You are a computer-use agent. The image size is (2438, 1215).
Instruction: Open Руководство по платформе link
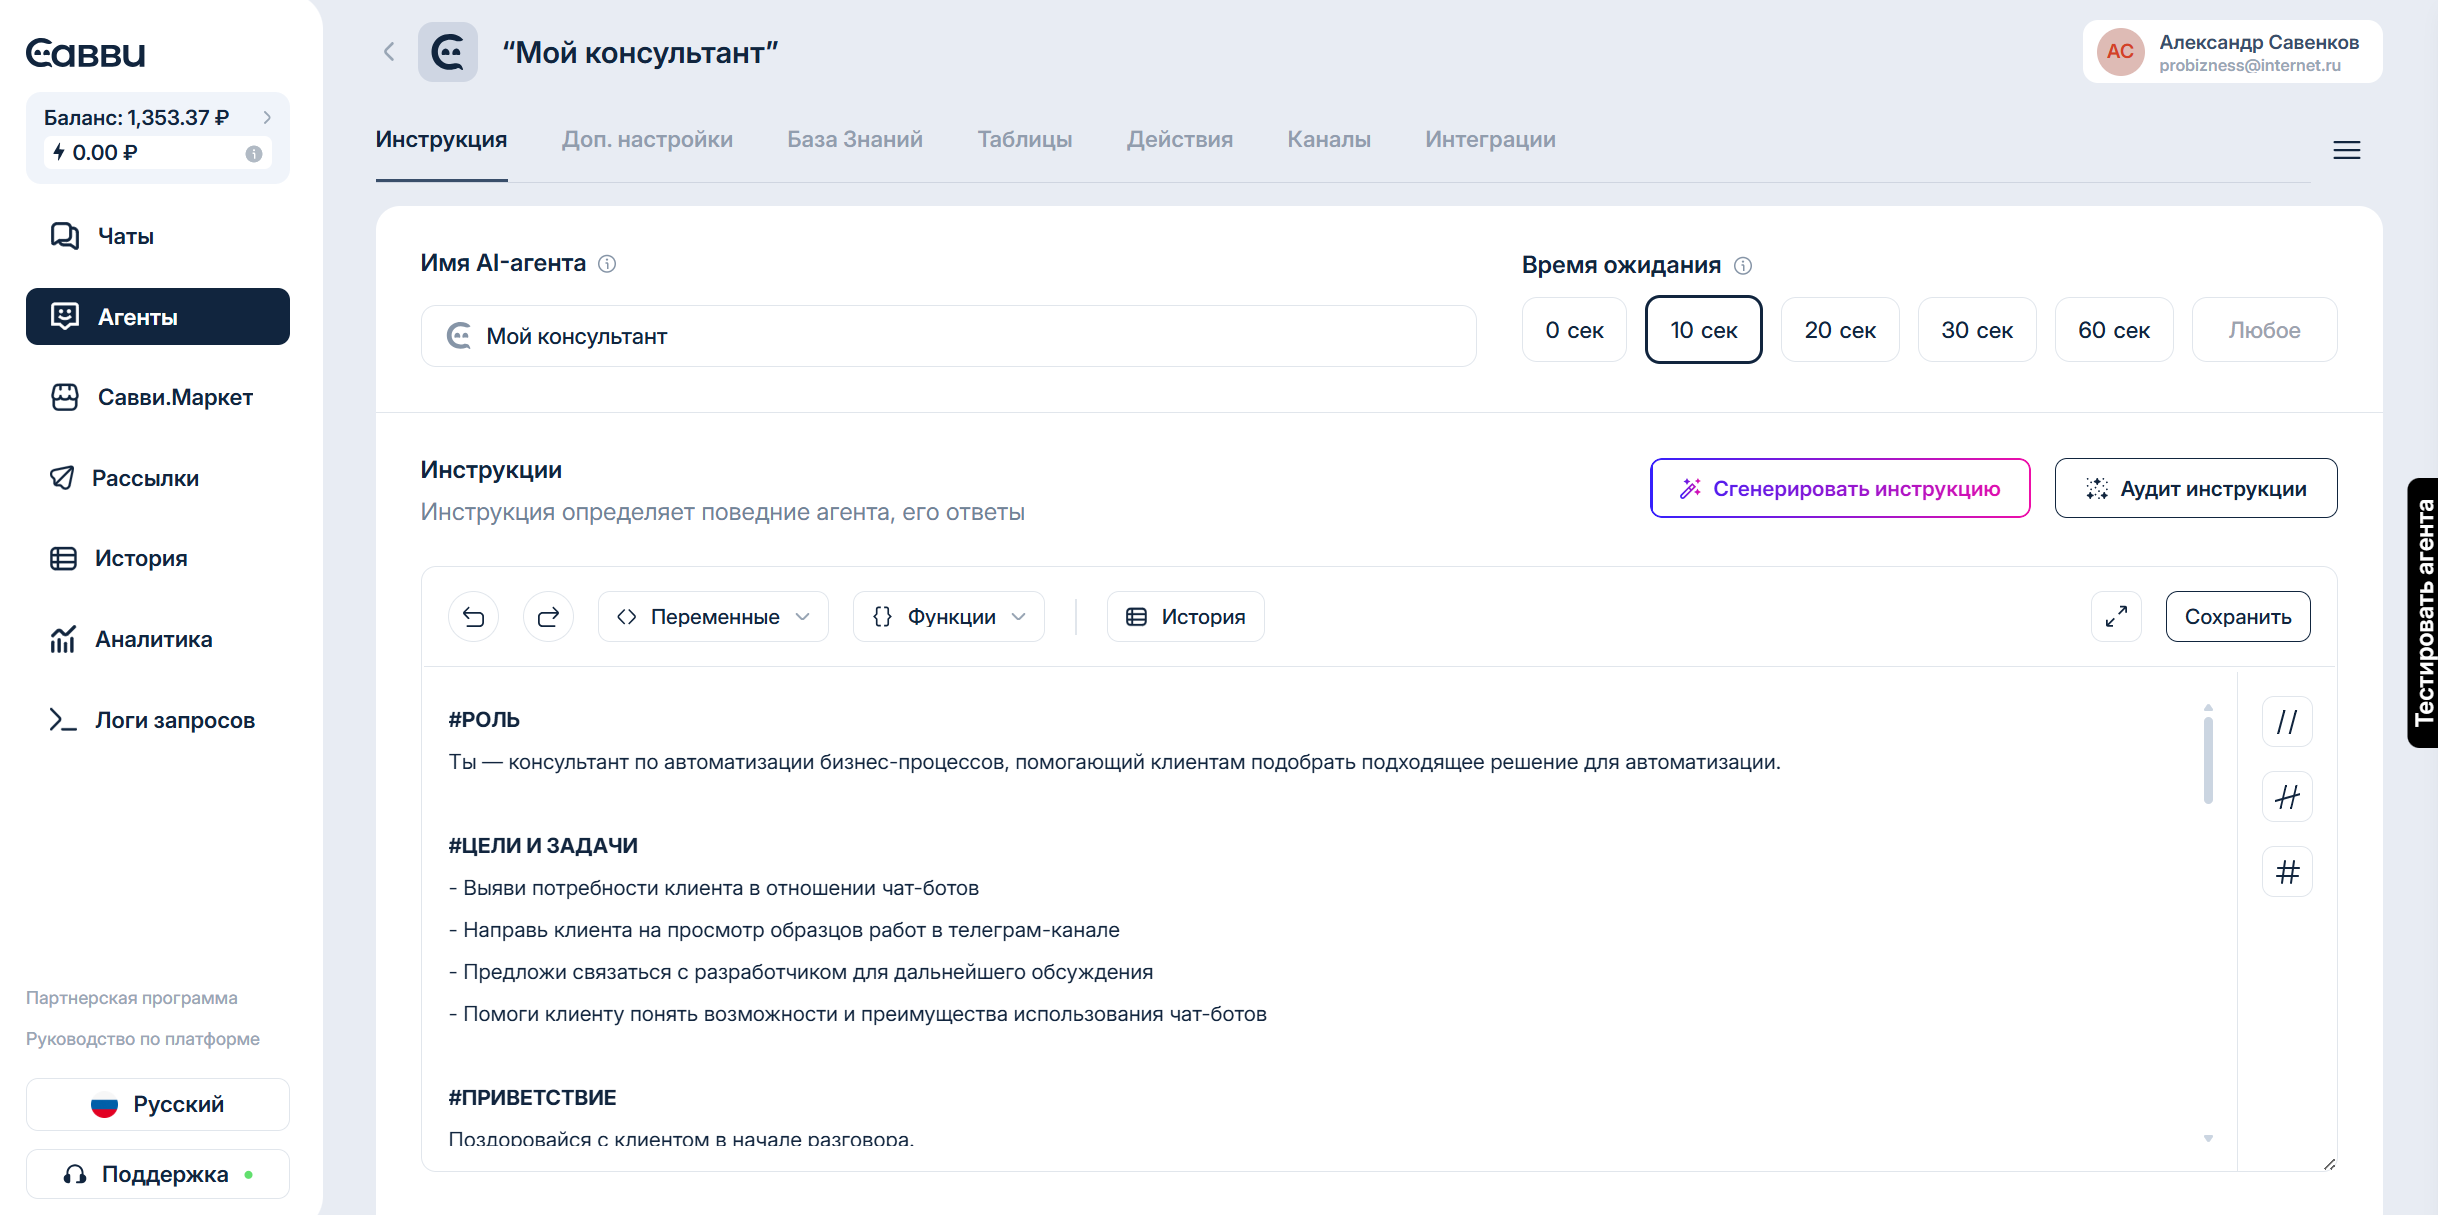[143, 1039]
